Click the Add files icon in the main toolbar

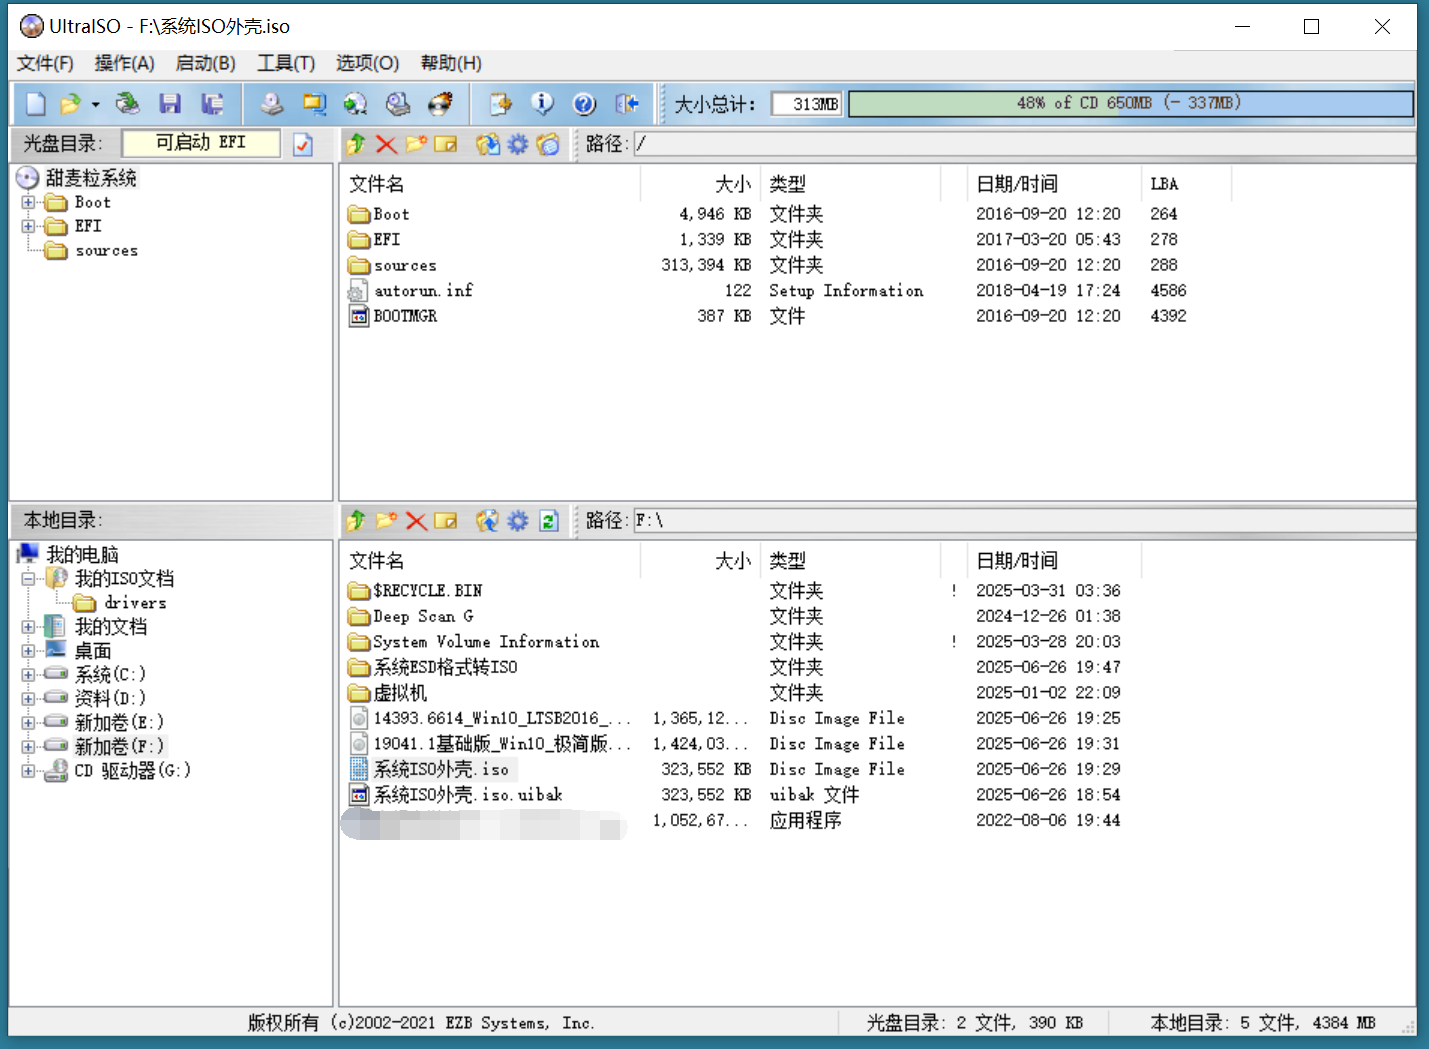pyautogui.click(x=500, y=104)
